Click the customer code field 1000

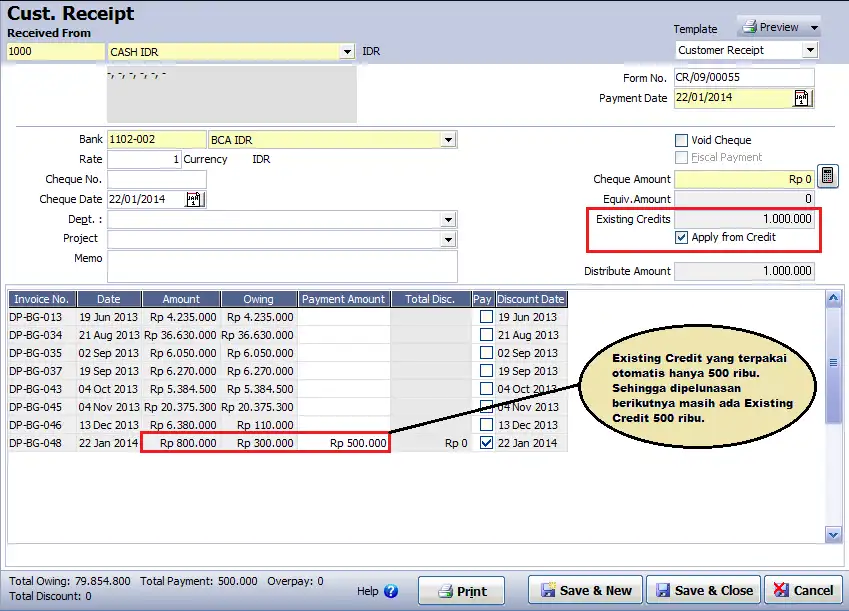[x=56, y=51]
